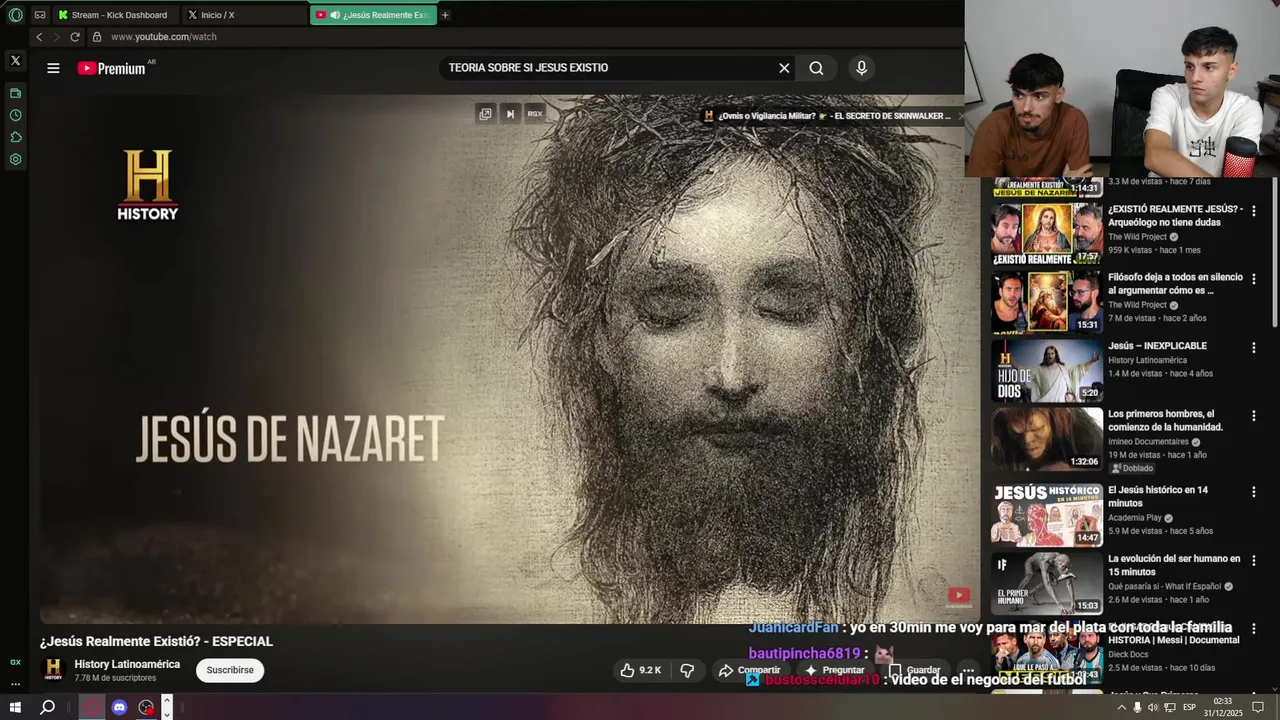Open the wallet icon in Opera sidebar

pyautogui.click(x=15, y=93)
